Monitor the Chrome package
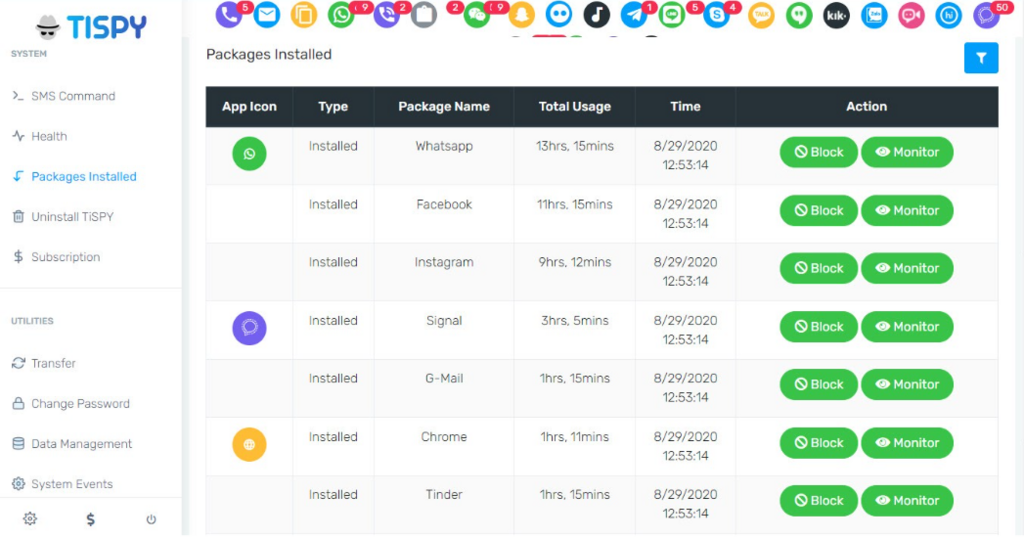The image size is (1024, 539). click(x=907, y=443)
